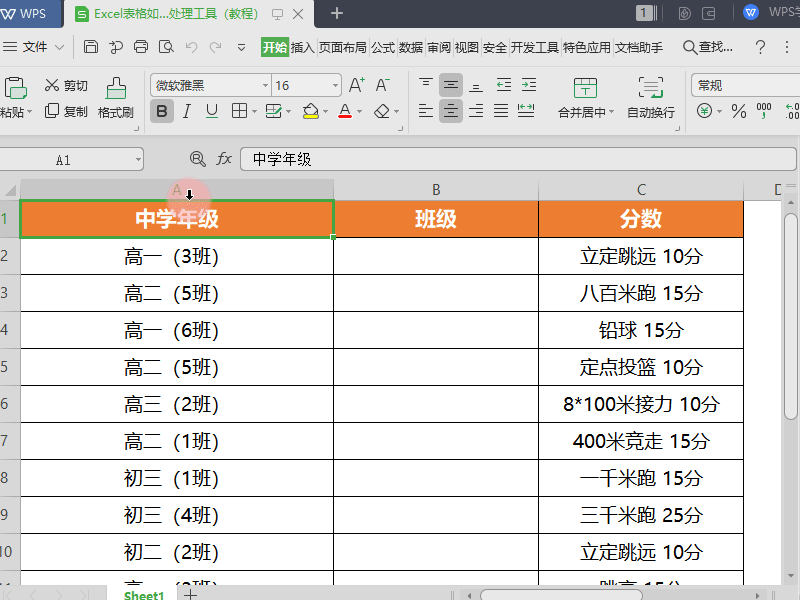The image size is (800, 600).
Task: Switch to the 页面布局 Page Layout tab
Action: click(x=343, y=47)
